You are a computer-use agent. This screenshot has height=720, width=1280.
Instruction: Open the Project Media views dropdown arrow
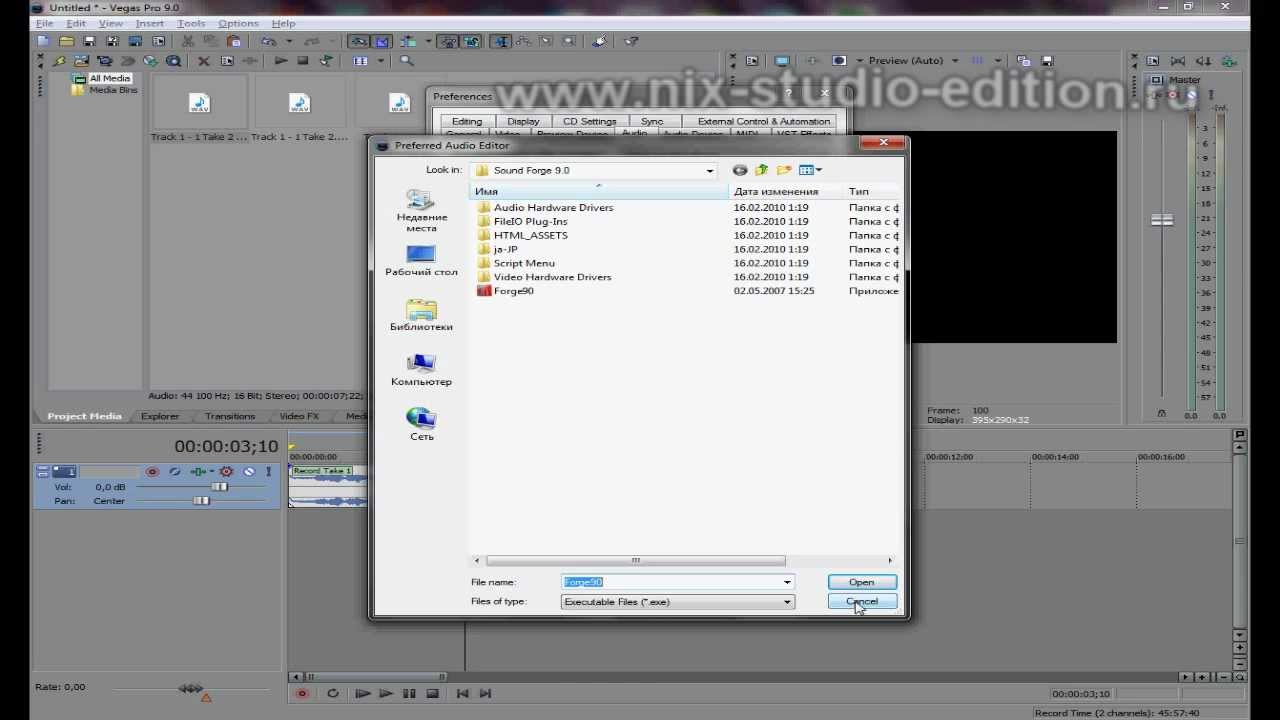coord(381,61)
